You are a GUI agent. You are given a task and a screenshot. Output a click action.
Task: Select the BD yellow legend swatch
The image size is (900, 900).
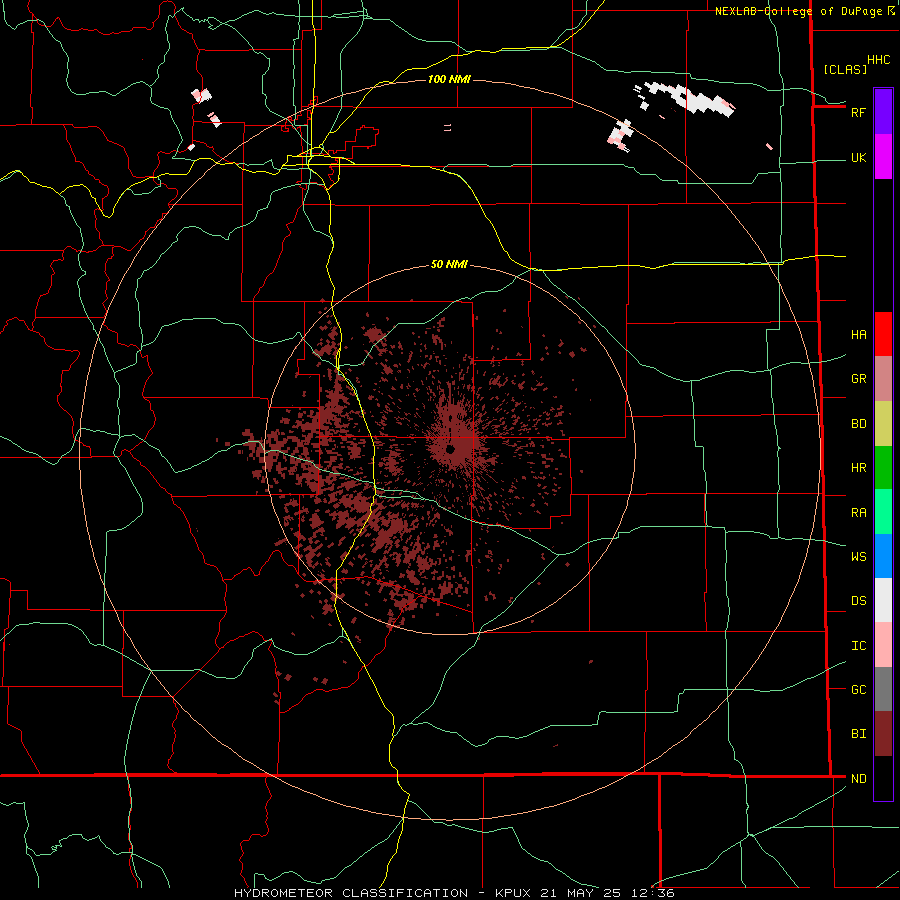(883, 424)
